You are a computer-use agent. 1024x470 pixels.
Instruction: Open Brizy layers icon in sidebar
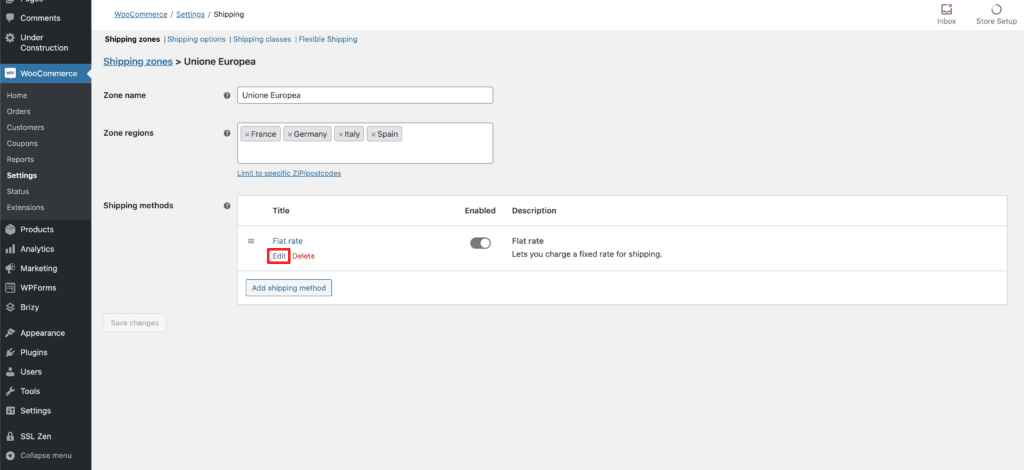pyautogui.click(x=10, y=307)
